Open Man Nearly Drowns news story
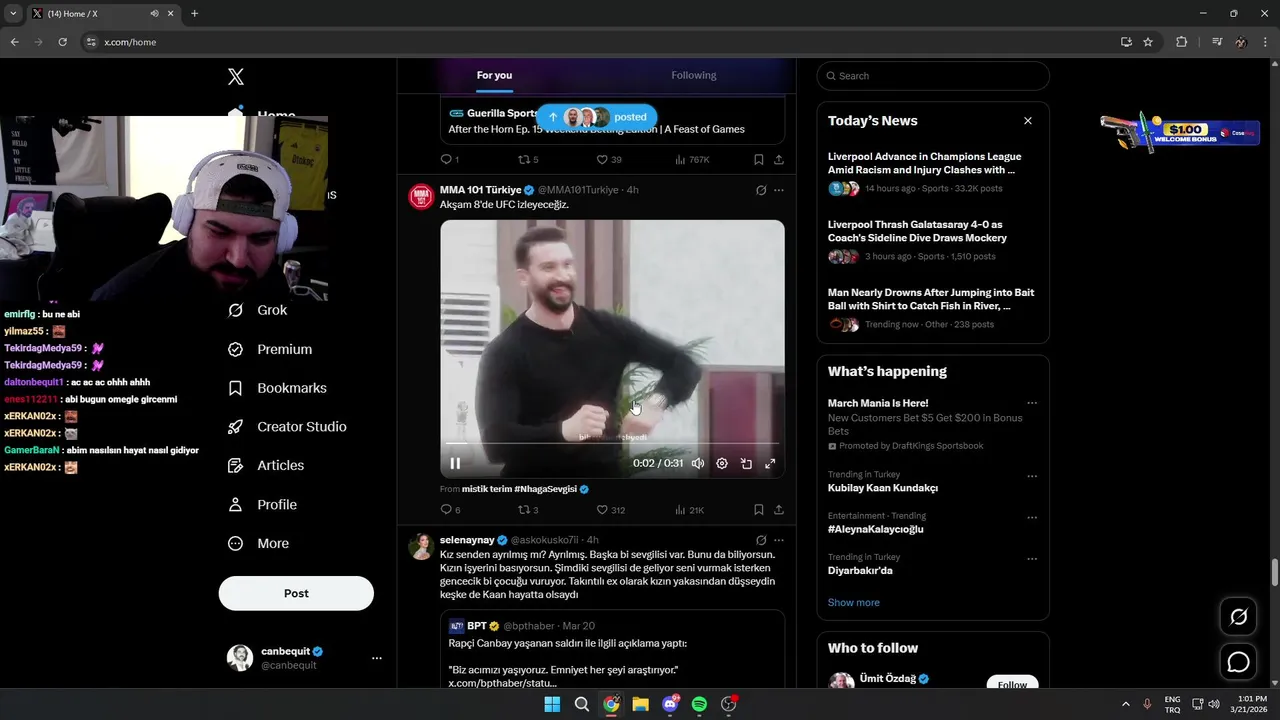 pos(931,299)
